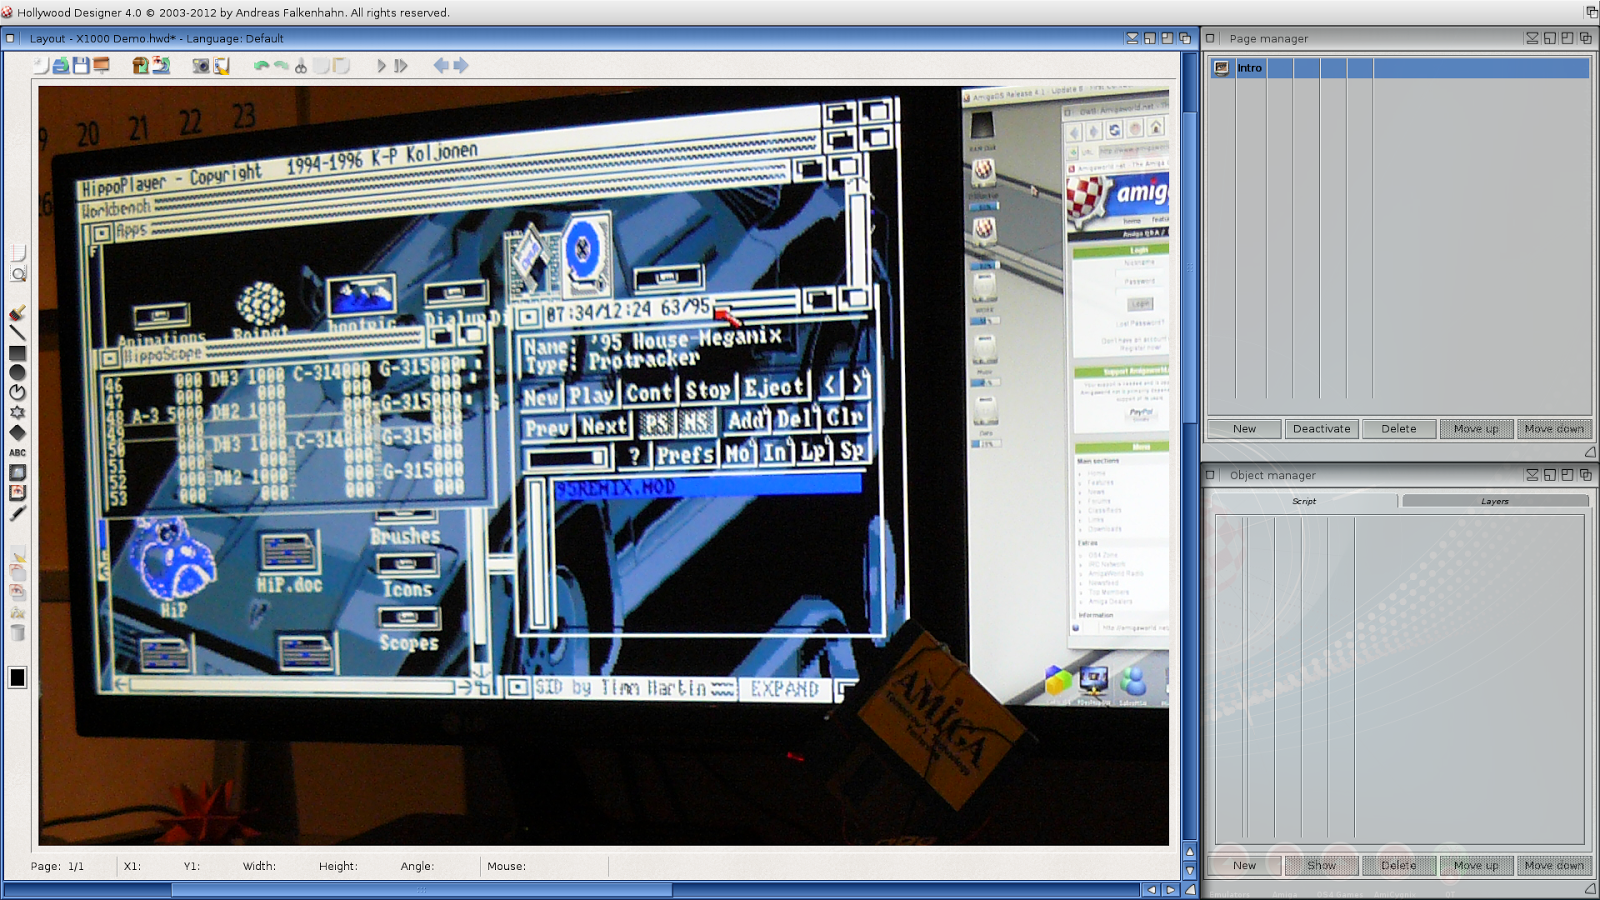Click the Paste icon in the toolbar
Screen dimensions: 1600x900
[x=341, y=66]
